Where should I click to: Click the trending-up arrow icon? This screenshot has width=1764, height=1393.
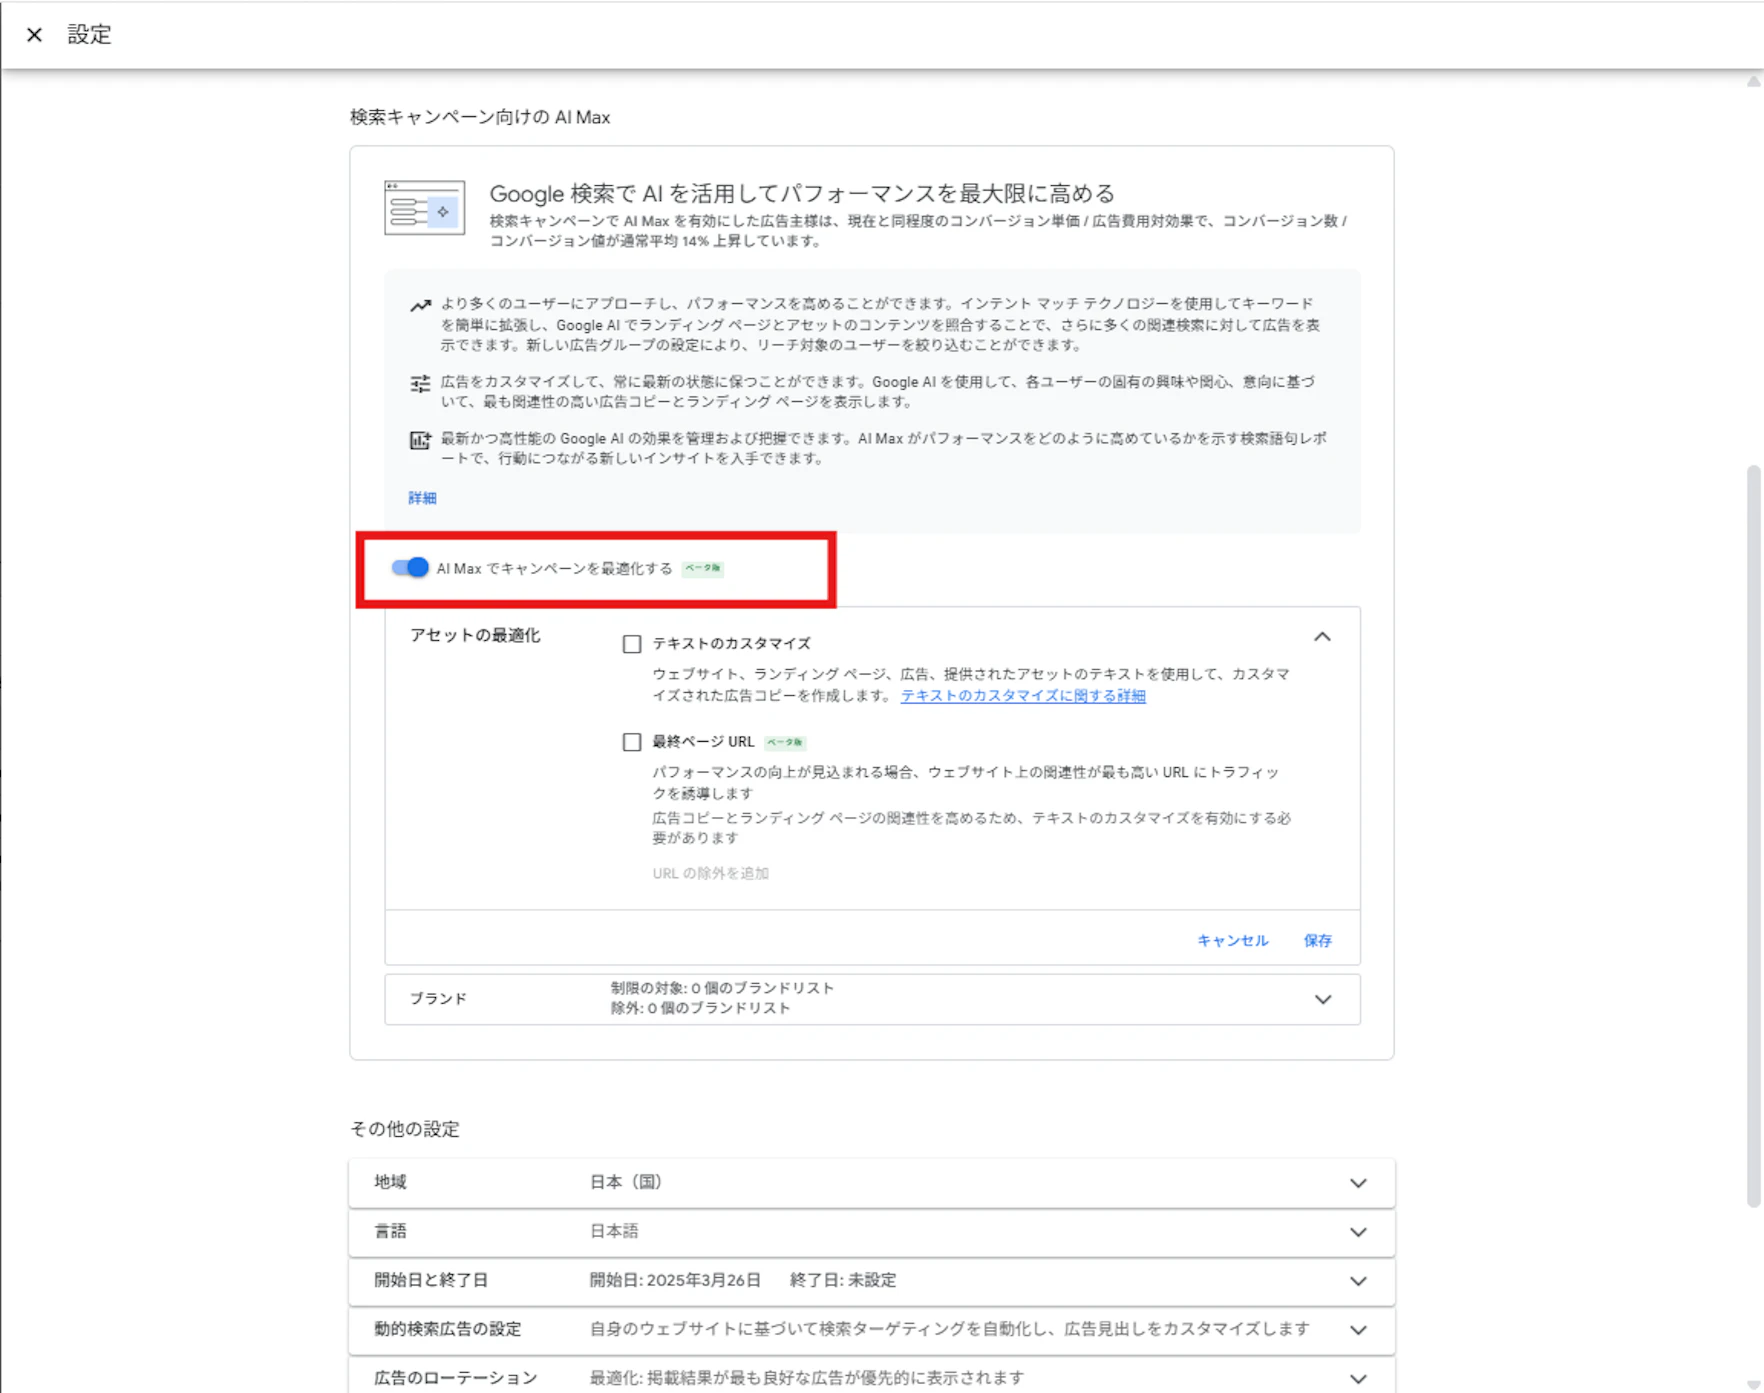(420, 305)
